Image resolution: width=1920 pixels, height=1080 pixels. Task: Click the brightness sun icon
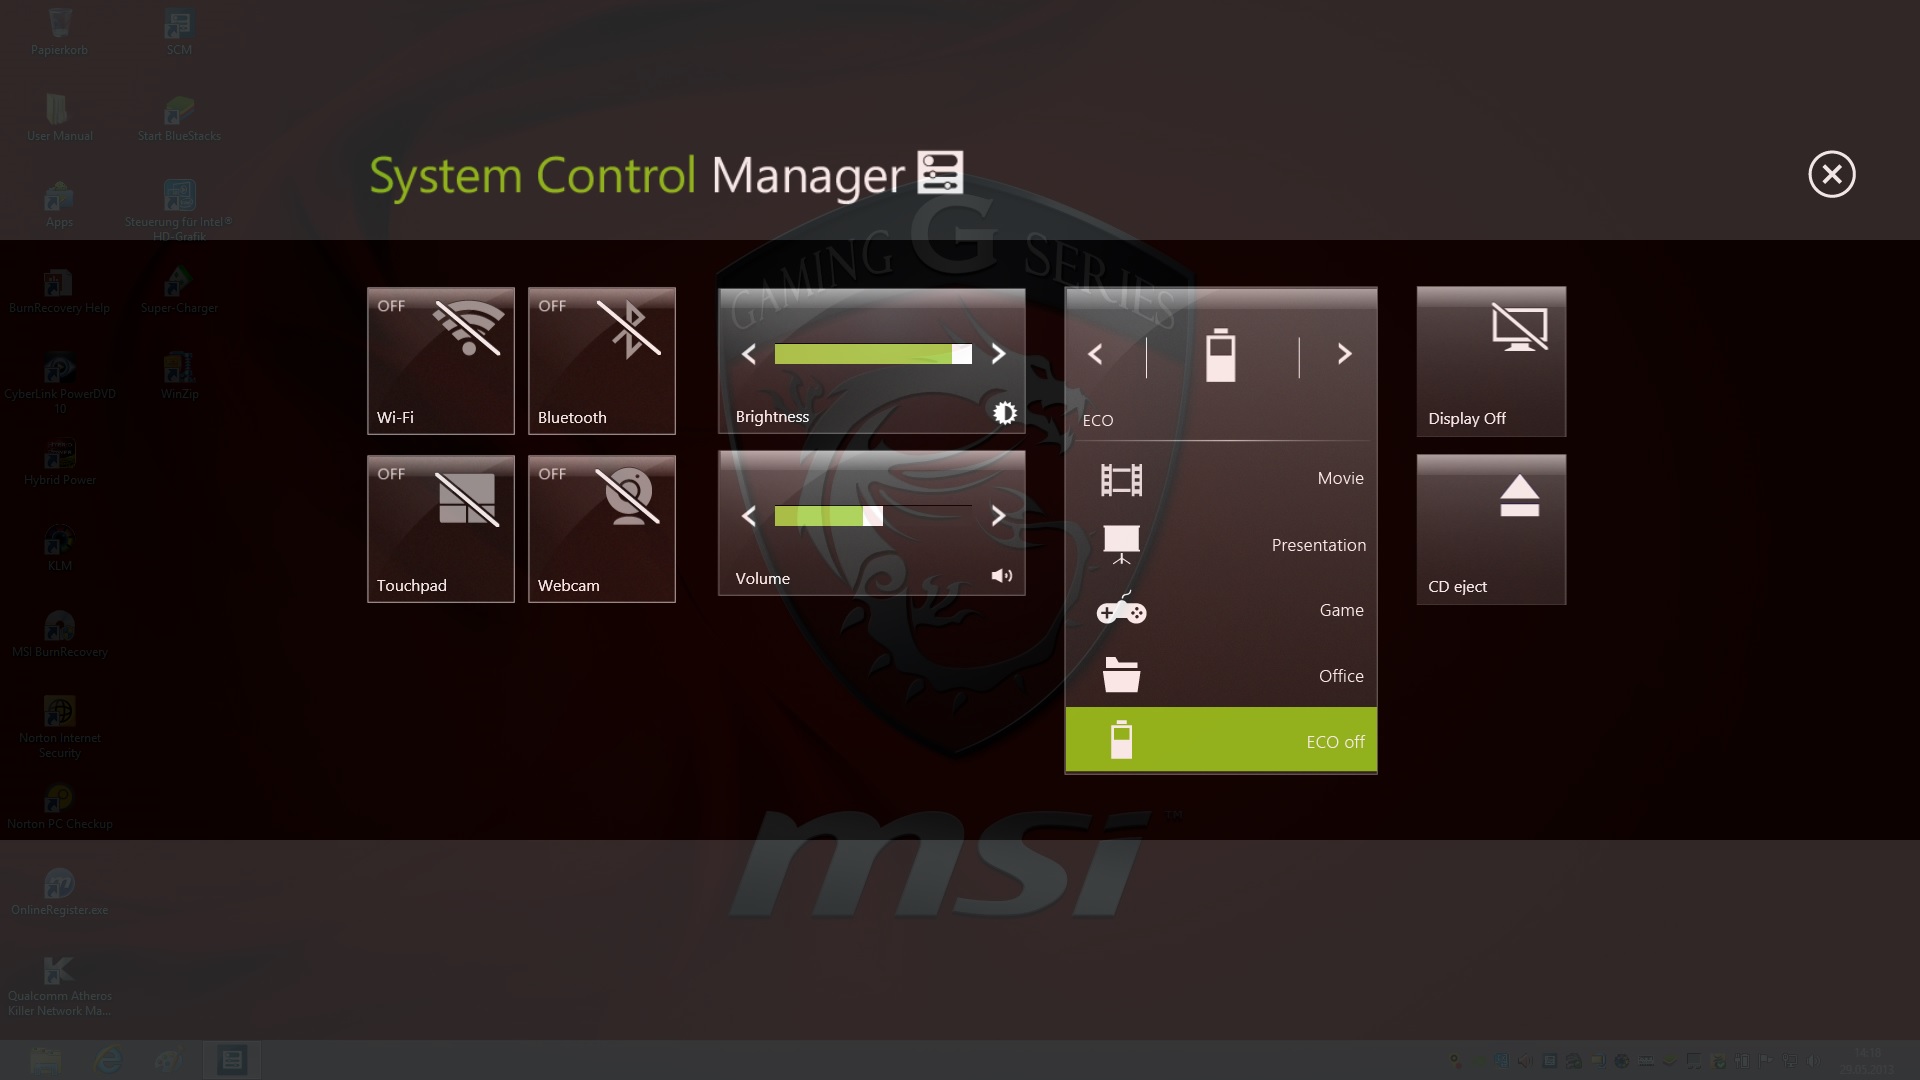tap(1004, 413)
